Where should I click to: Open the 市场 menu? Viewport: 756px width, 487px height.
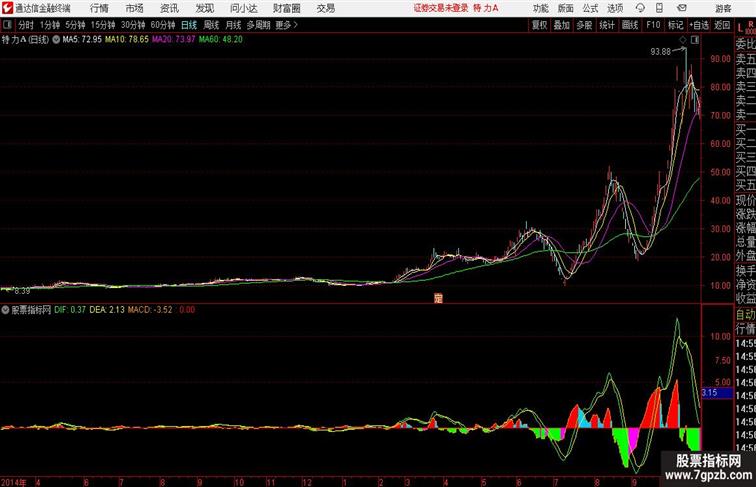tap(135, 8)
